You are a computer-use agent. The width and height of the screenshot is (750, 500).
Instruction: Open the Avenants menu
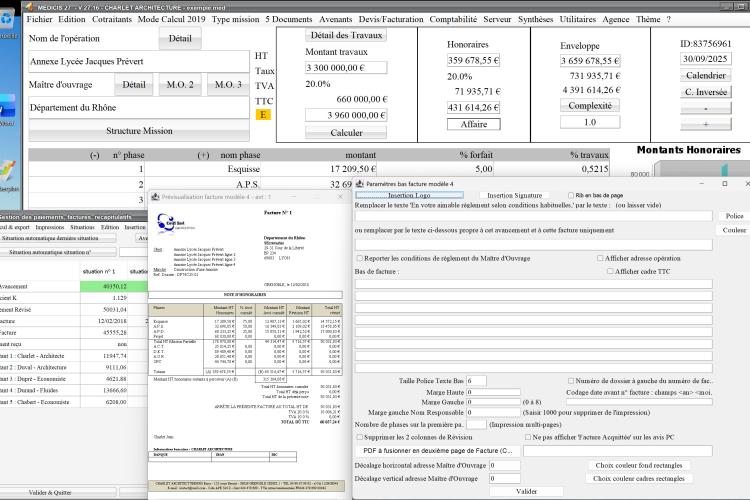coord(336,20)
